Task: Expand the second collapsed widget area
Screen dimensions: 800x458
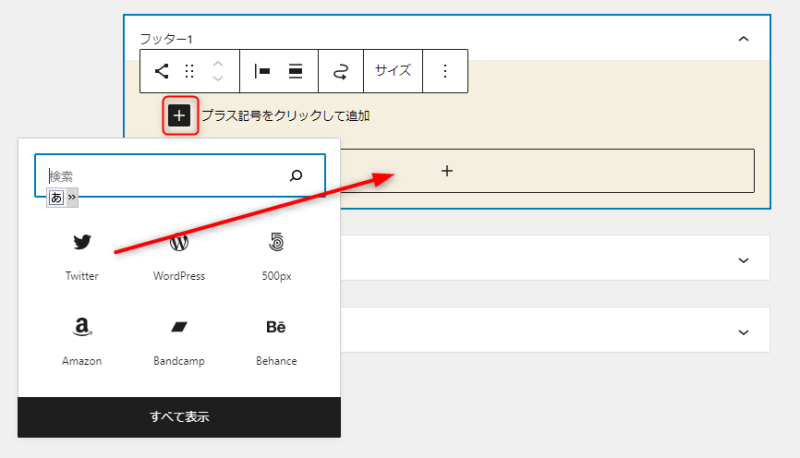Action: point(743,260)
